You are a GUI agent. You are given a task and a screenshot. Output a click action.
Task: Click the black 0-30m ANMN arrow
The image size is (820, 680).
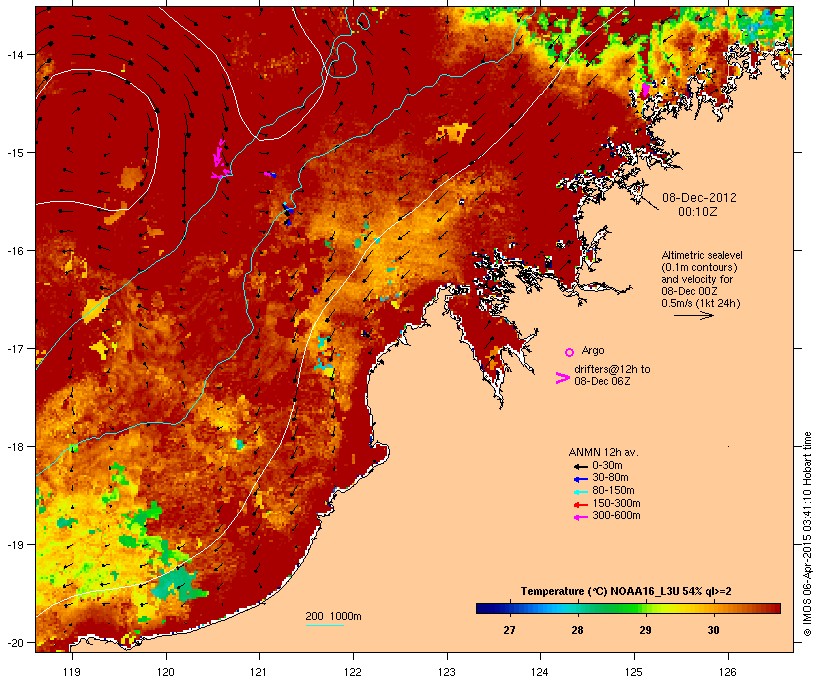point(580,466)
